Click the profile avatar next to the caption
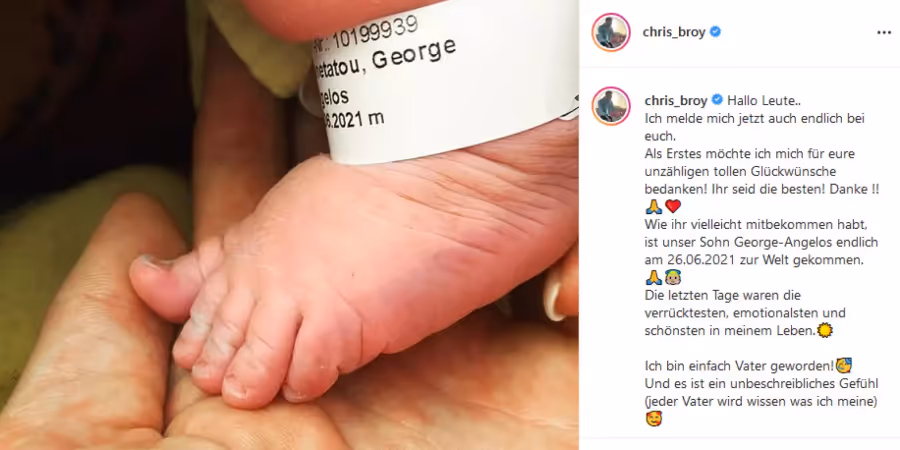This screenshot has height=450, width=900. click(611, 106)
